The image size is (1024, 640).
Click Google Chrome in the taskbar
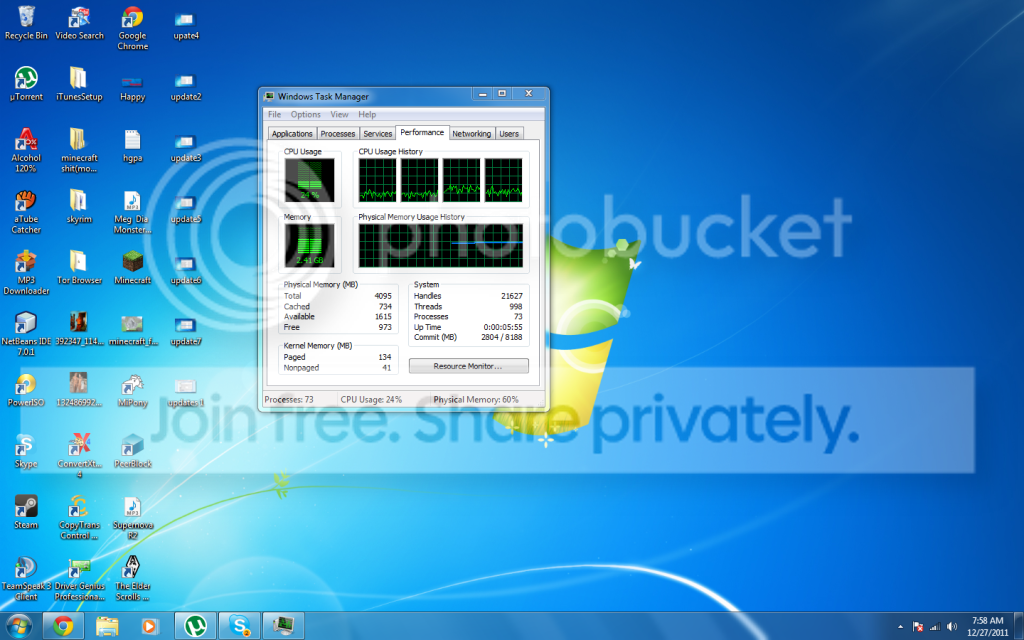[63, 626]
